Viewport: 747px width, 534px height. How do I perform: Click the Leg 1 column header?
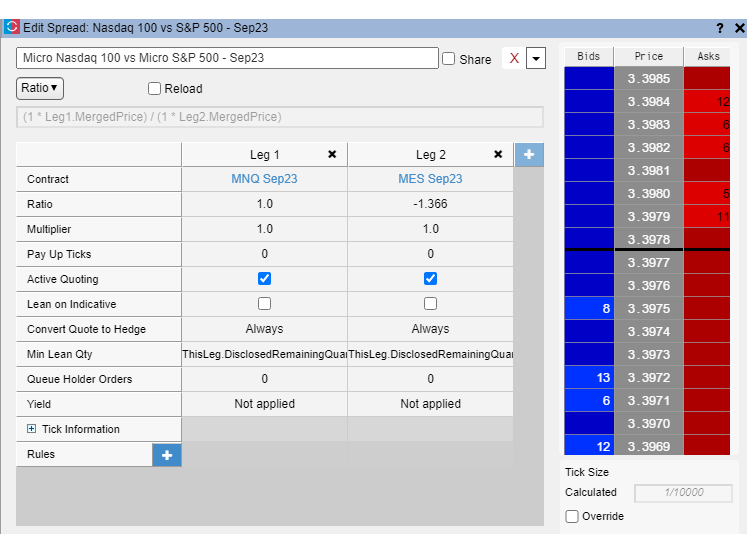264,154
